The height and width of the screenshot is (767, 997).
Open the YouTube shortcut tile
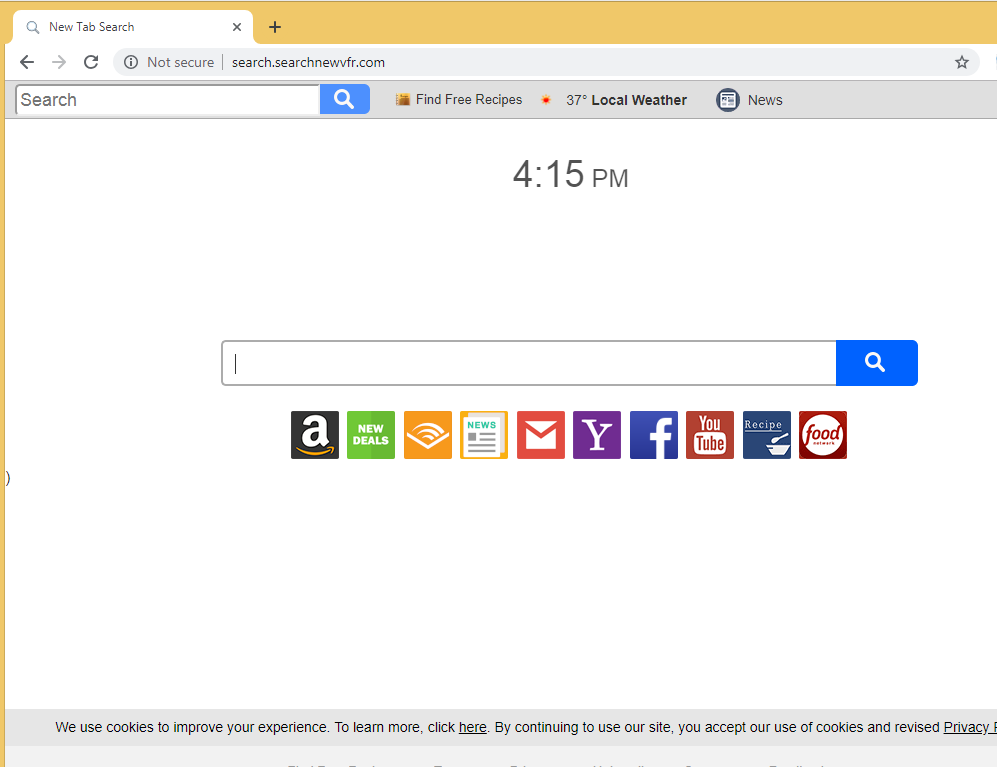710,435
